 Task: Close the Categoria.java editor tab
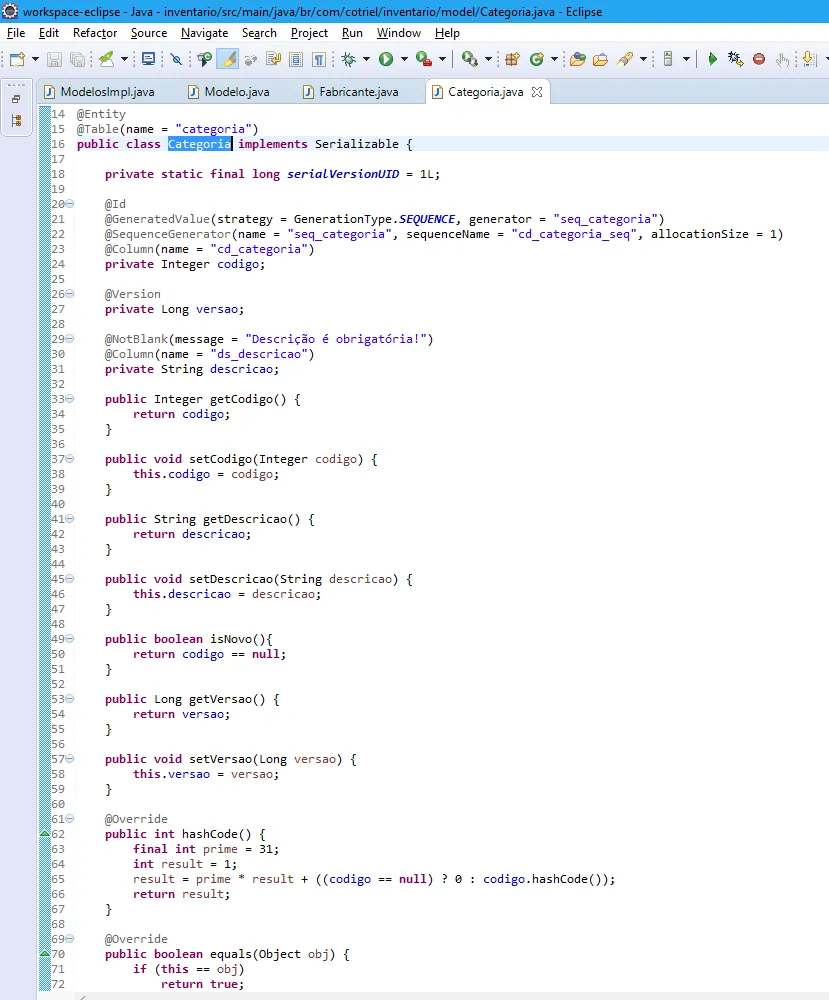537,92
